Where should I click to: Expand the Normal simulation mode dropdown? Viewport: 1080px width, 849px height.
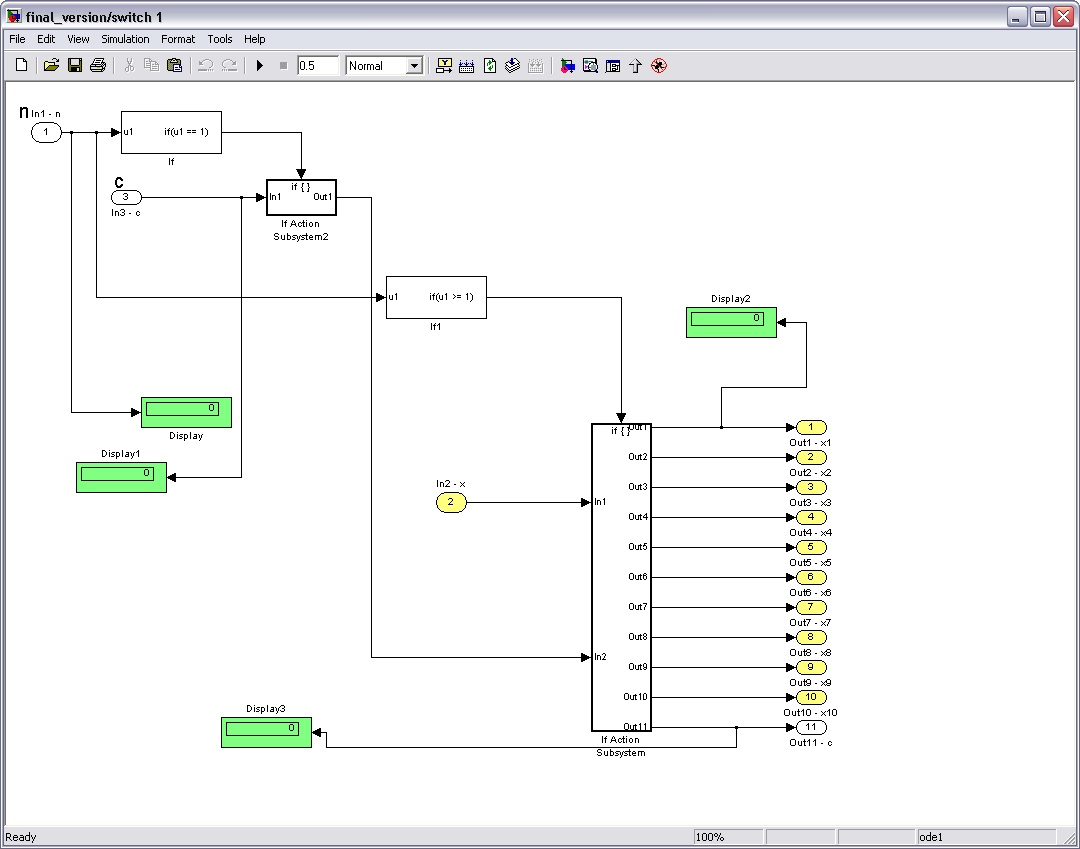pyautogui.click(x=414, y=66)
